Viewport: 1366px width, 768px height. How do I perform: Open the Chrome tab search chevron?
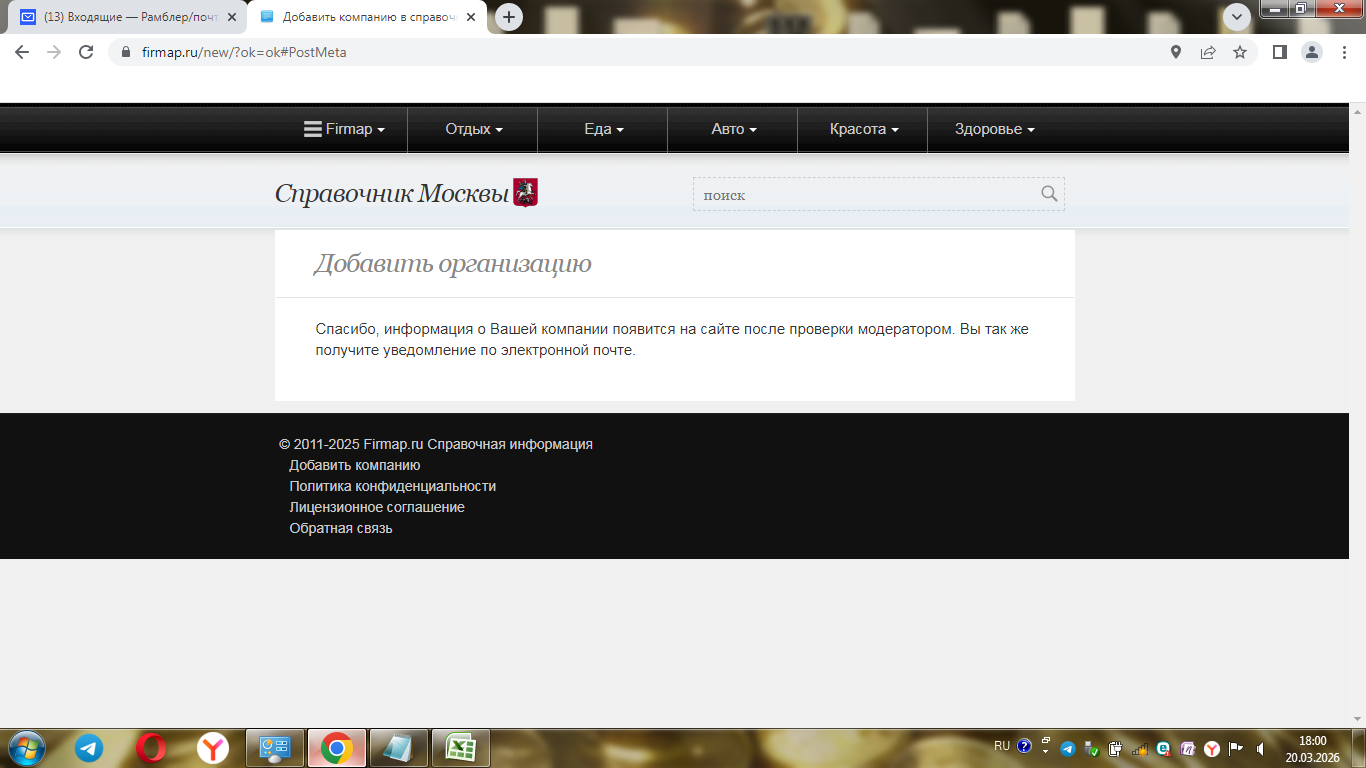(x=1237, y=16)
